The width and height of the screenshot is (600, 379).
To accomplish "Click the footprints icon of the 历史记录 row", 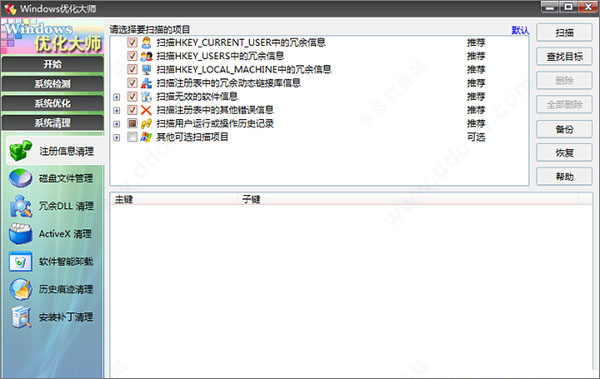I will (x=146, y=123).
